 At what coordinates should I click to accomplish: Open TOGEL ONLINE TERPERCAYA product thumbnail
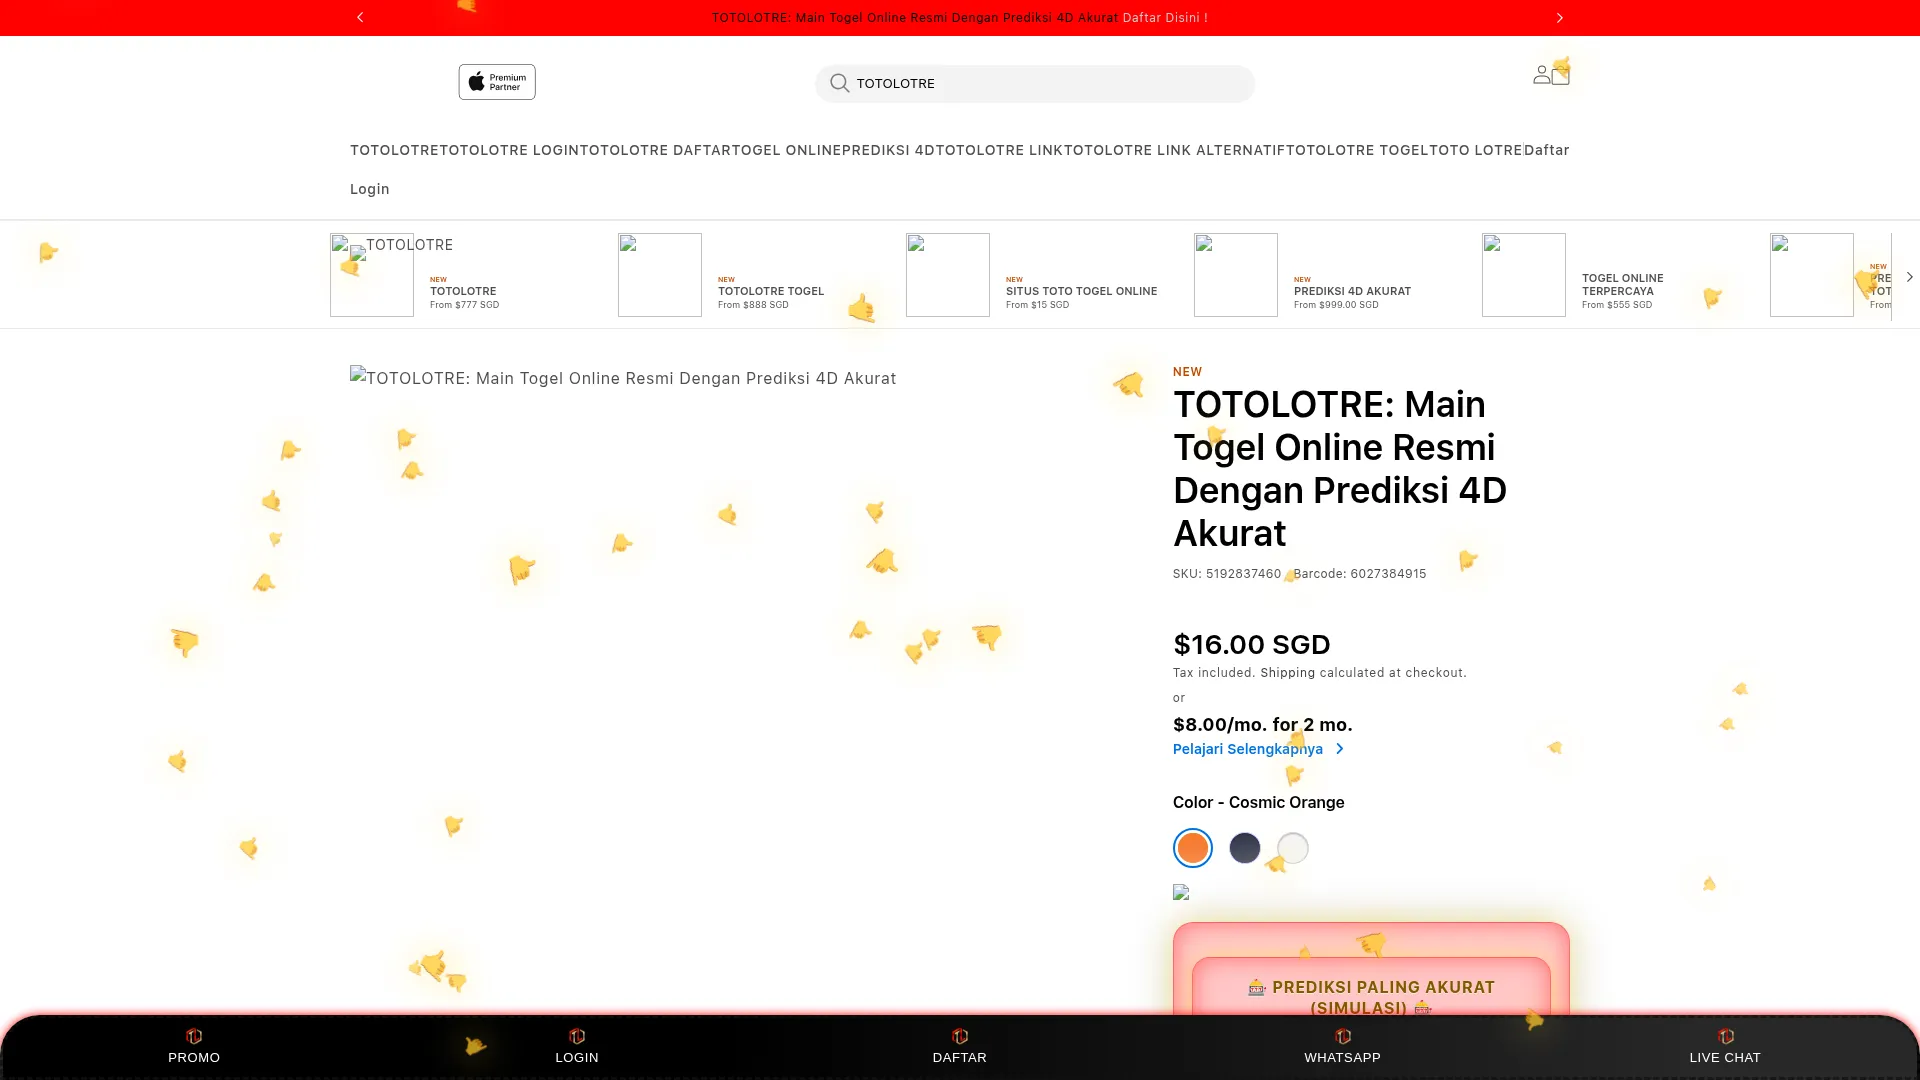point(1524,275)
